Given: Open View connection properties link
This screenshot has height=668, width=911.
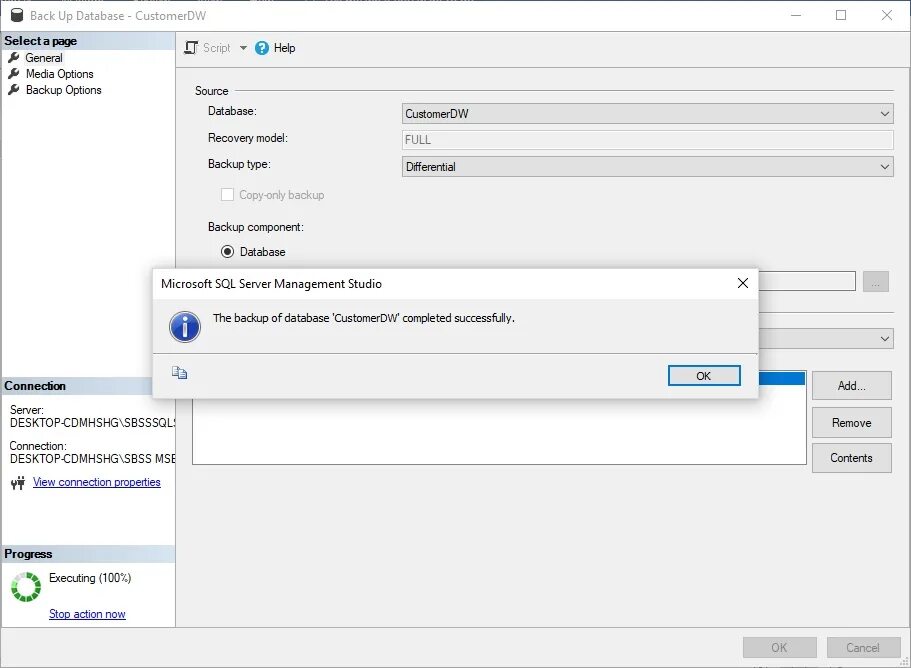Looking at the screenshot, I should [96, 482].
